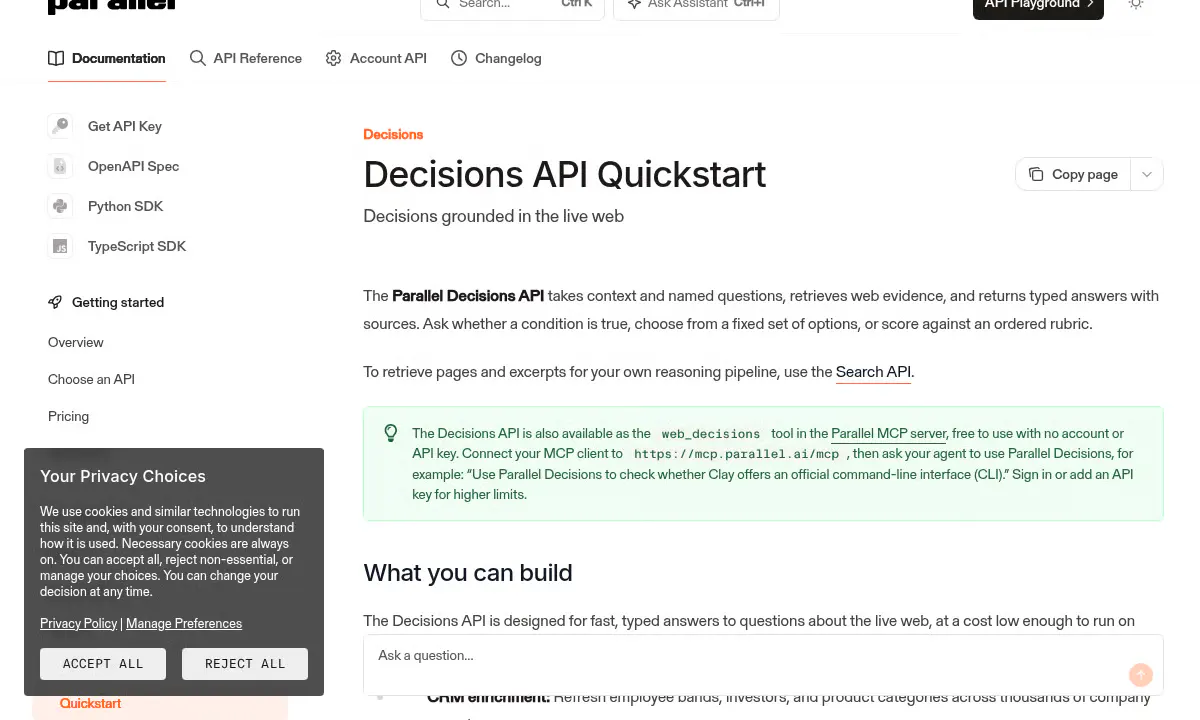Switch to the API Reference tab
Image resolution: width=1200 pixels, height=720 pixels.
coord(246,58)
